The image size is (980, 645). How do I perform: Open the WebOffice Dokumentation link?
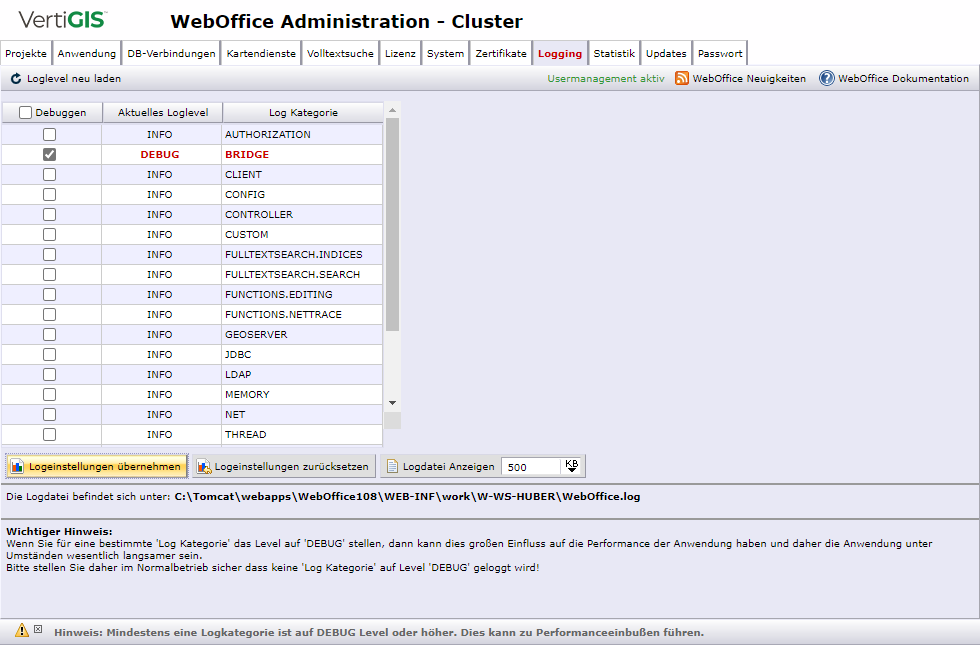point(903,79)
